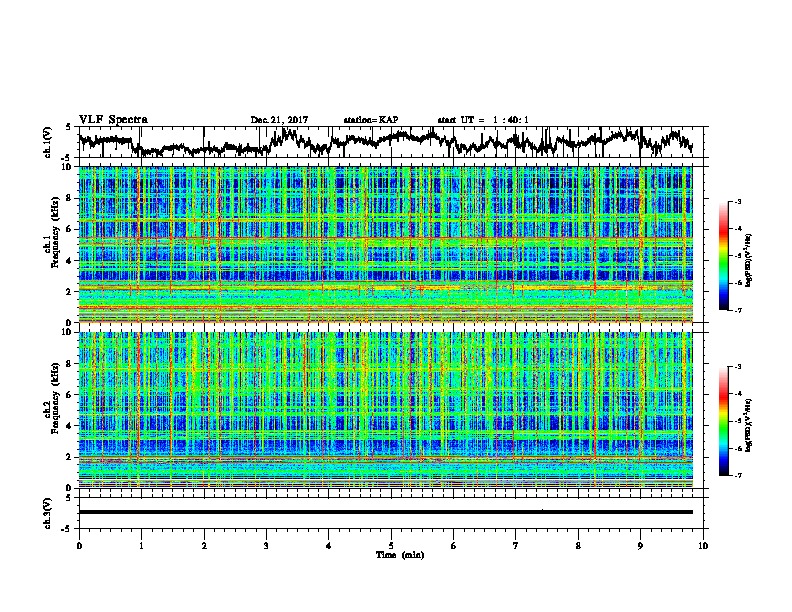Click the ch.1 color scale bar
The height and width of the screenshot is (612, 792).
click(723, 256)
